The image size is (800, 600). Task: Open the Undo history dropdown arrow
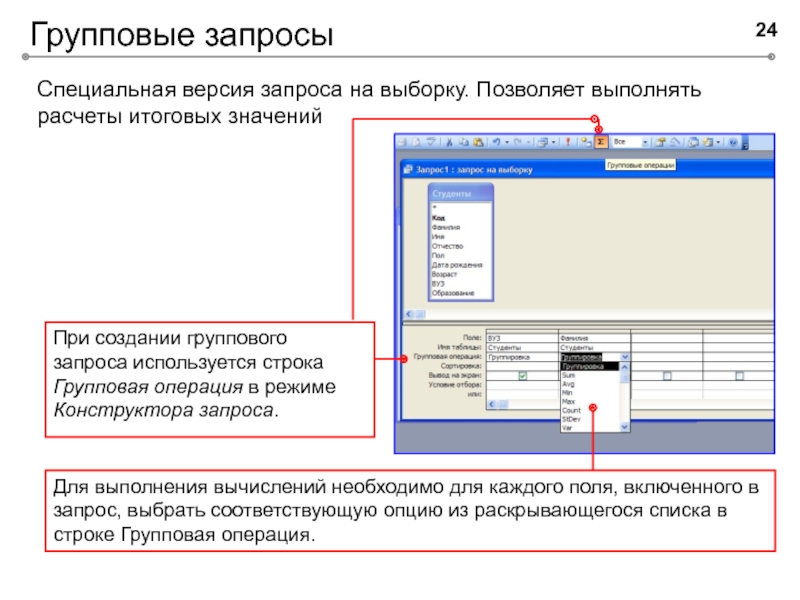[x=507, y=142]
